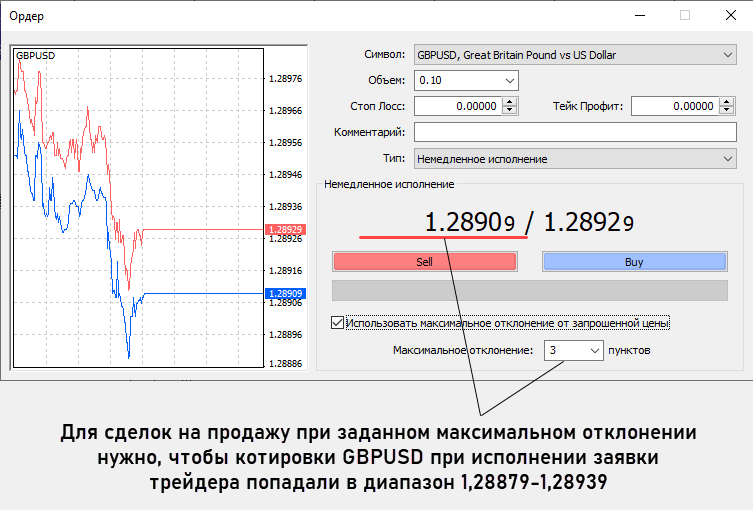
Task: Open the Максимальное отклонение dropdown
Action: [x=594, y=351]
